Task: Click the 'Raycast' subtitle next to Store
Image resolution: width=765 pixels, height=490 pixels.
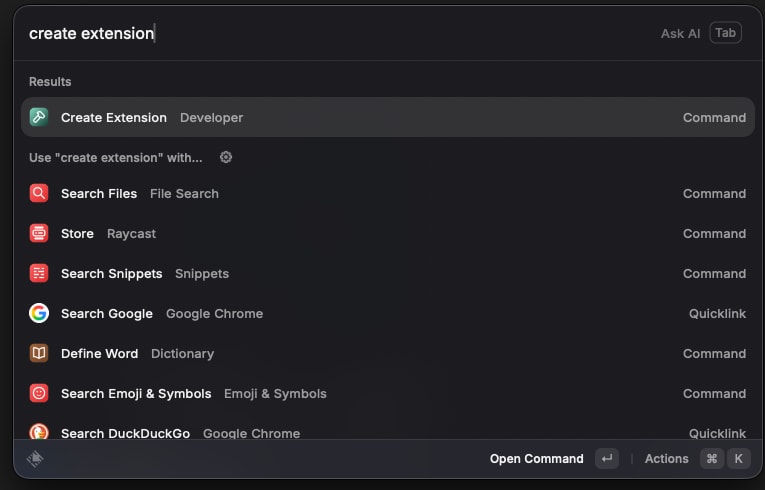Action: click(131, 234)
